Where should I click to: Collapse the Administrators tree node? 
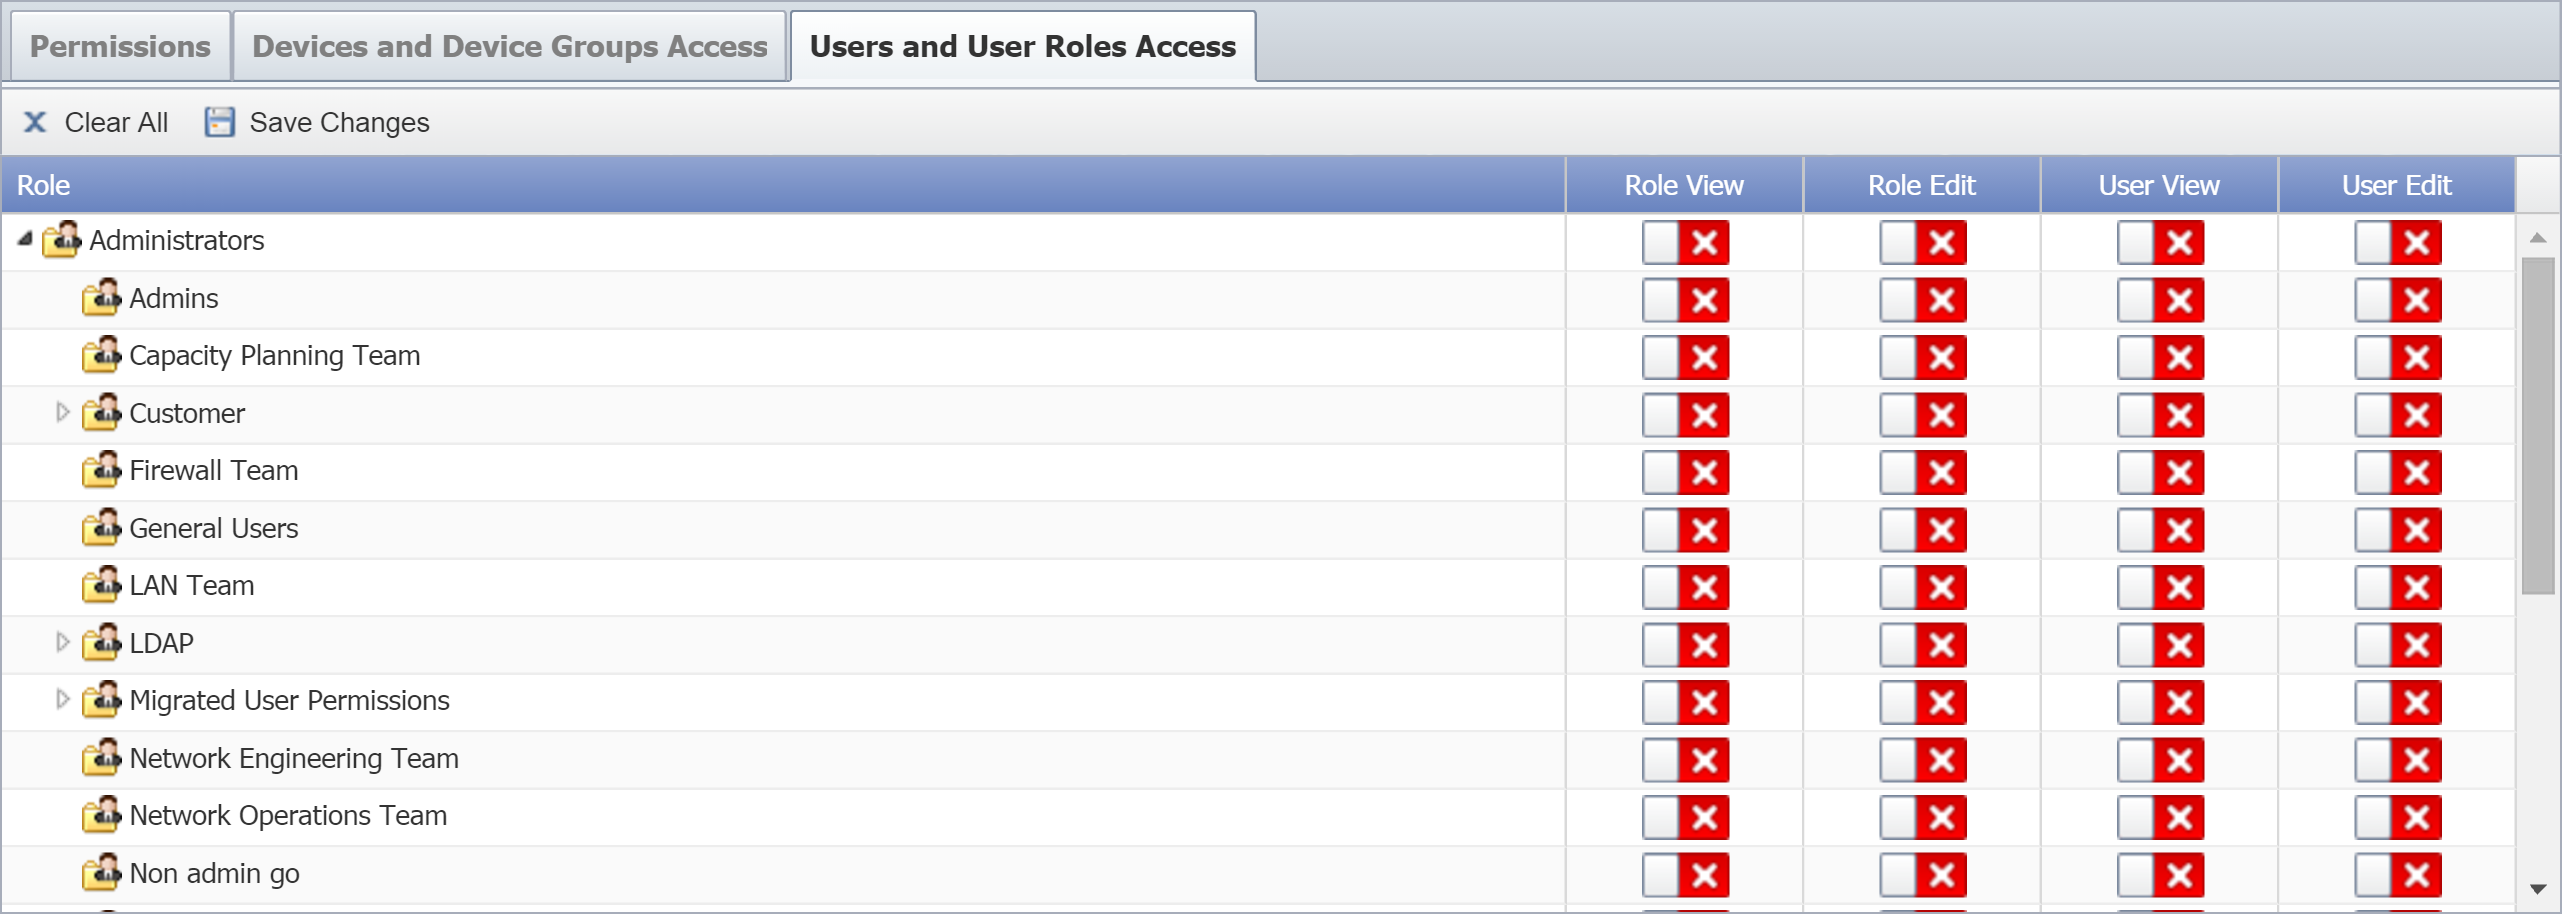click(25, 239)
